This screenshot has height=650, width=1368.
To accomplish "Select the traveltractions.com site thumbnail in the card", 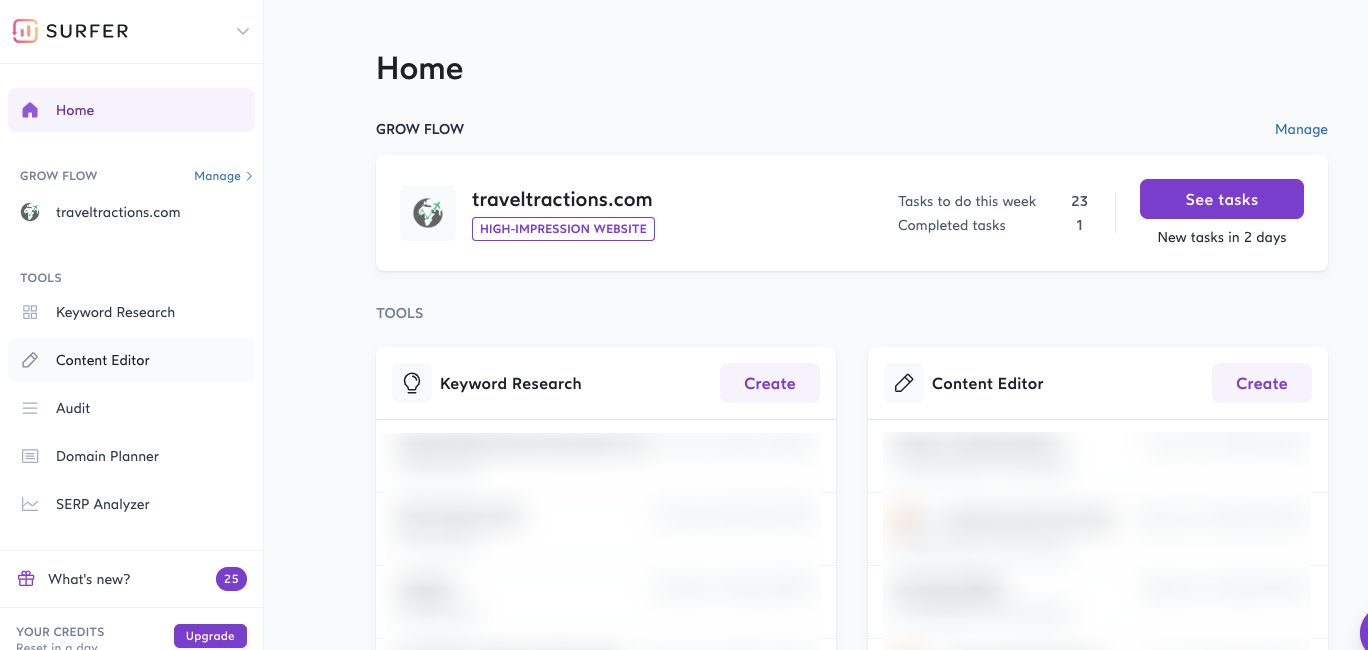I will point(428,213).
